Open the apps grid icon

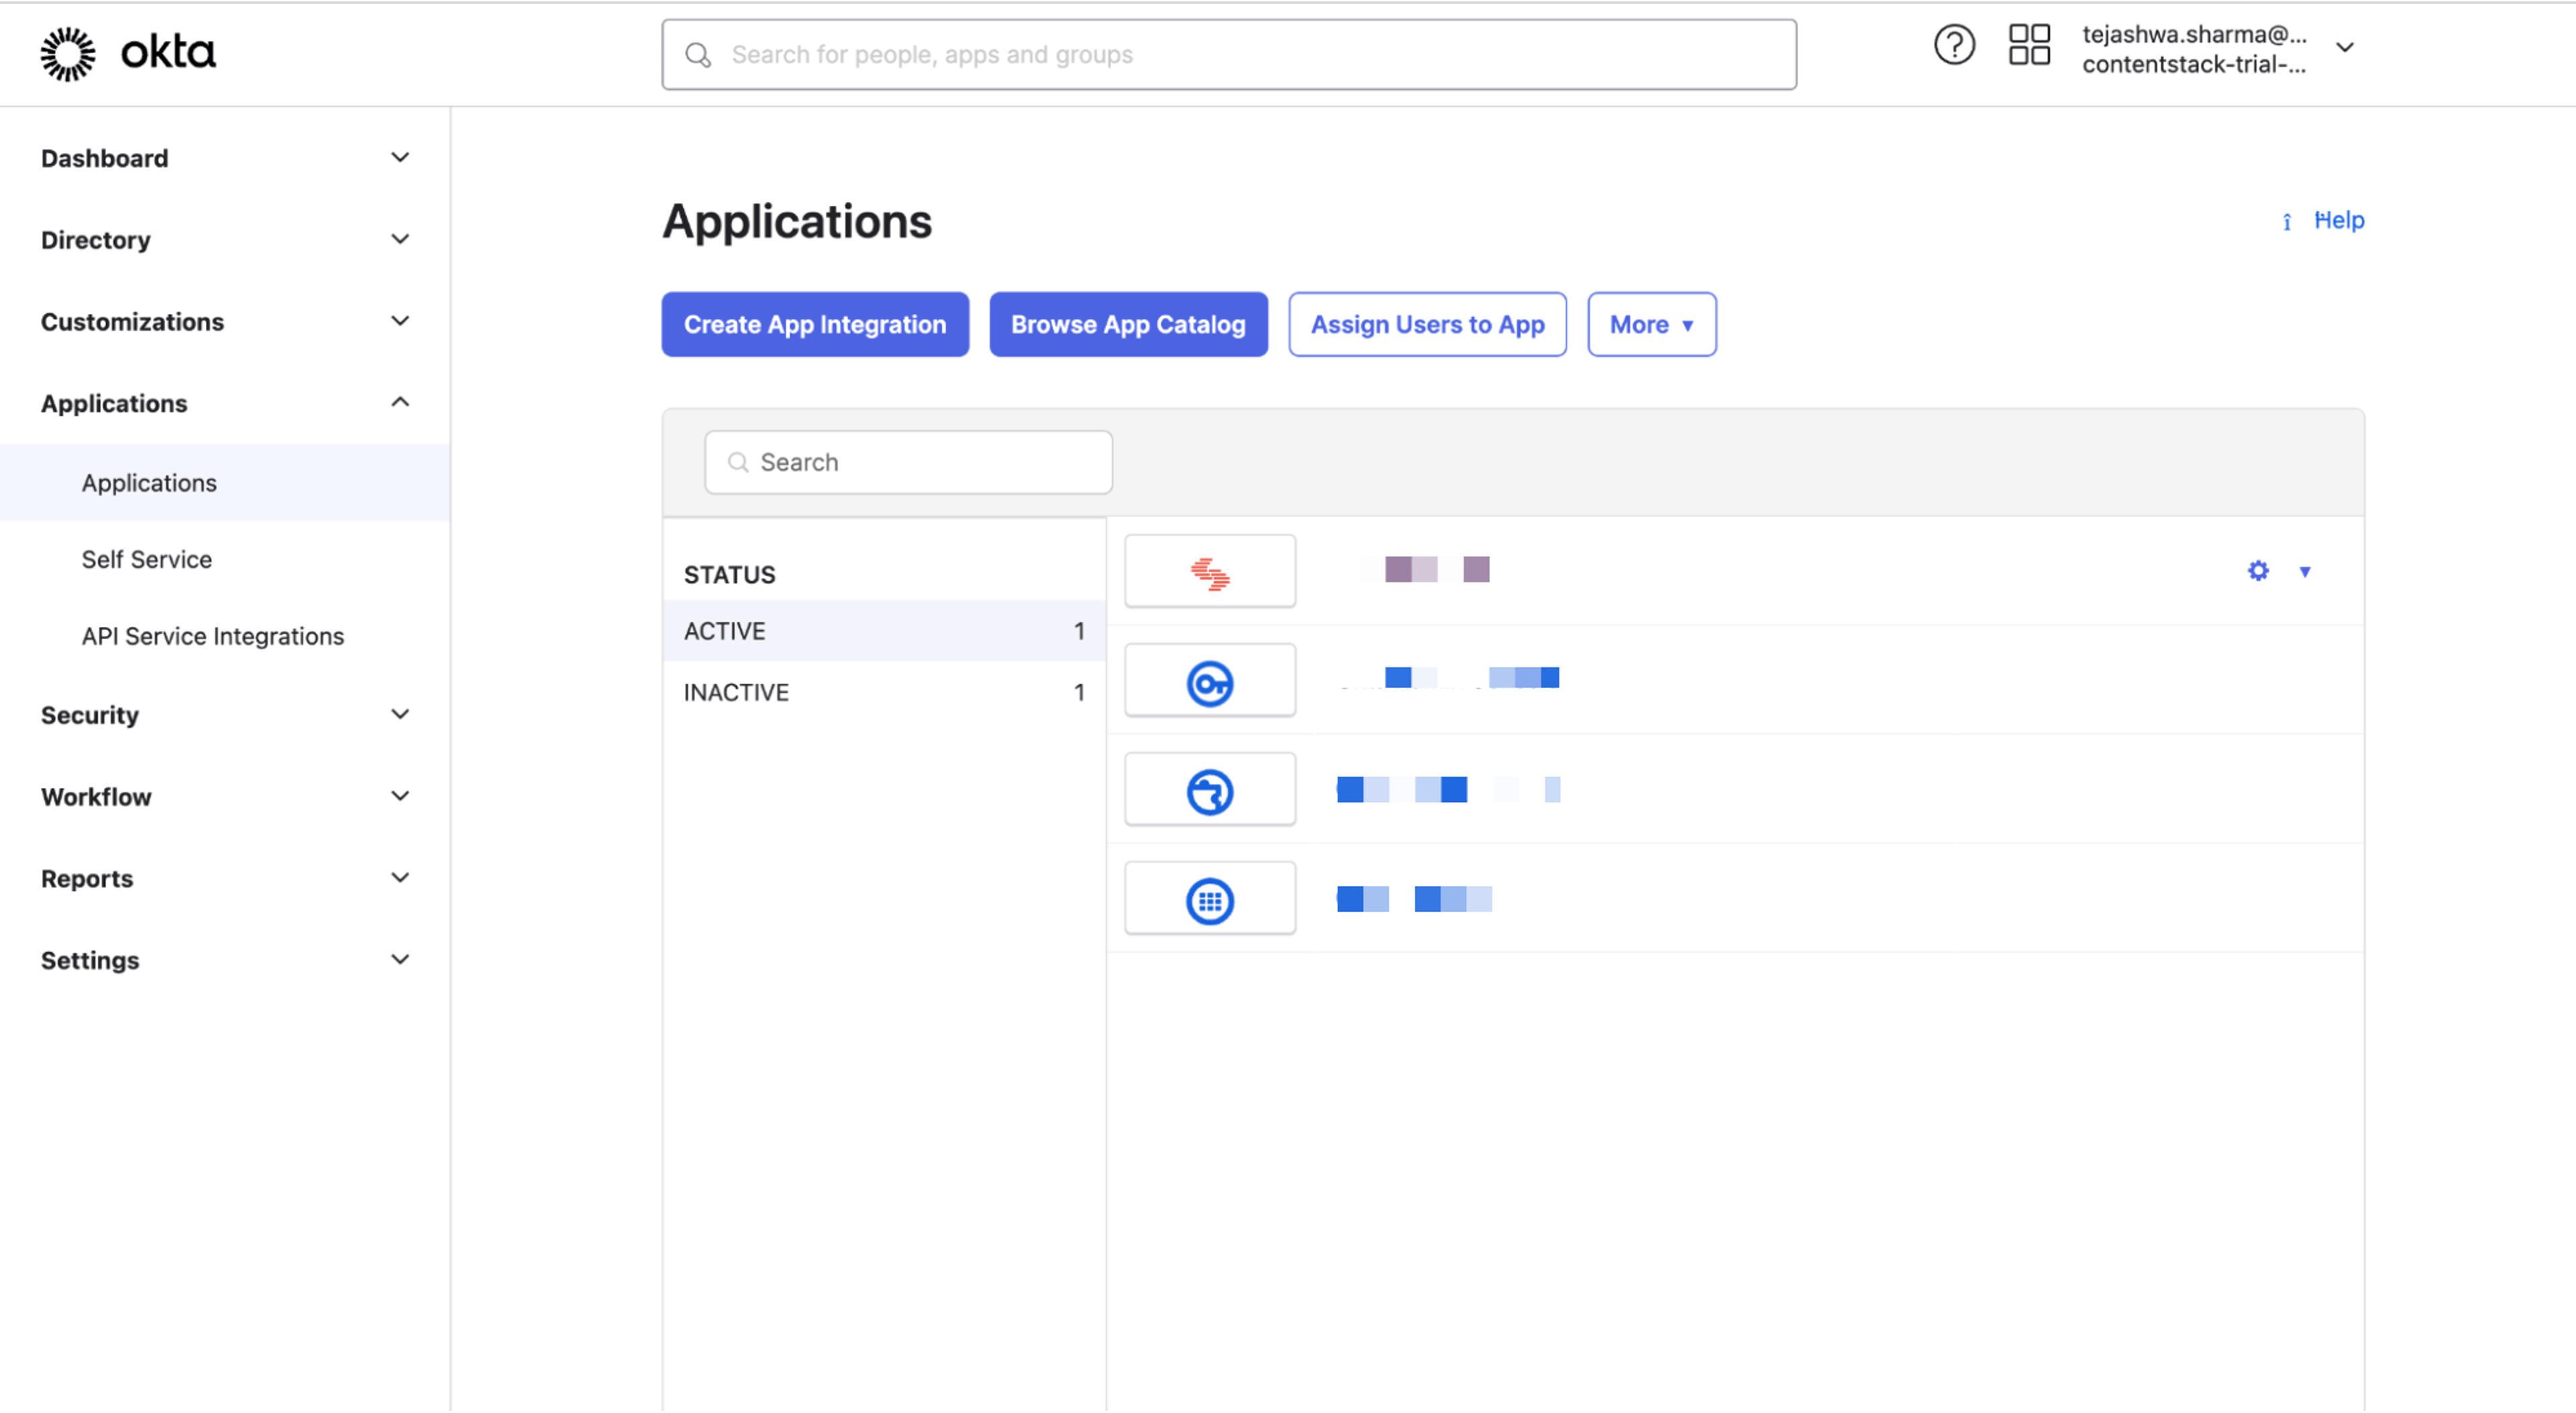pyautogui.click(x=2028, y=46)
